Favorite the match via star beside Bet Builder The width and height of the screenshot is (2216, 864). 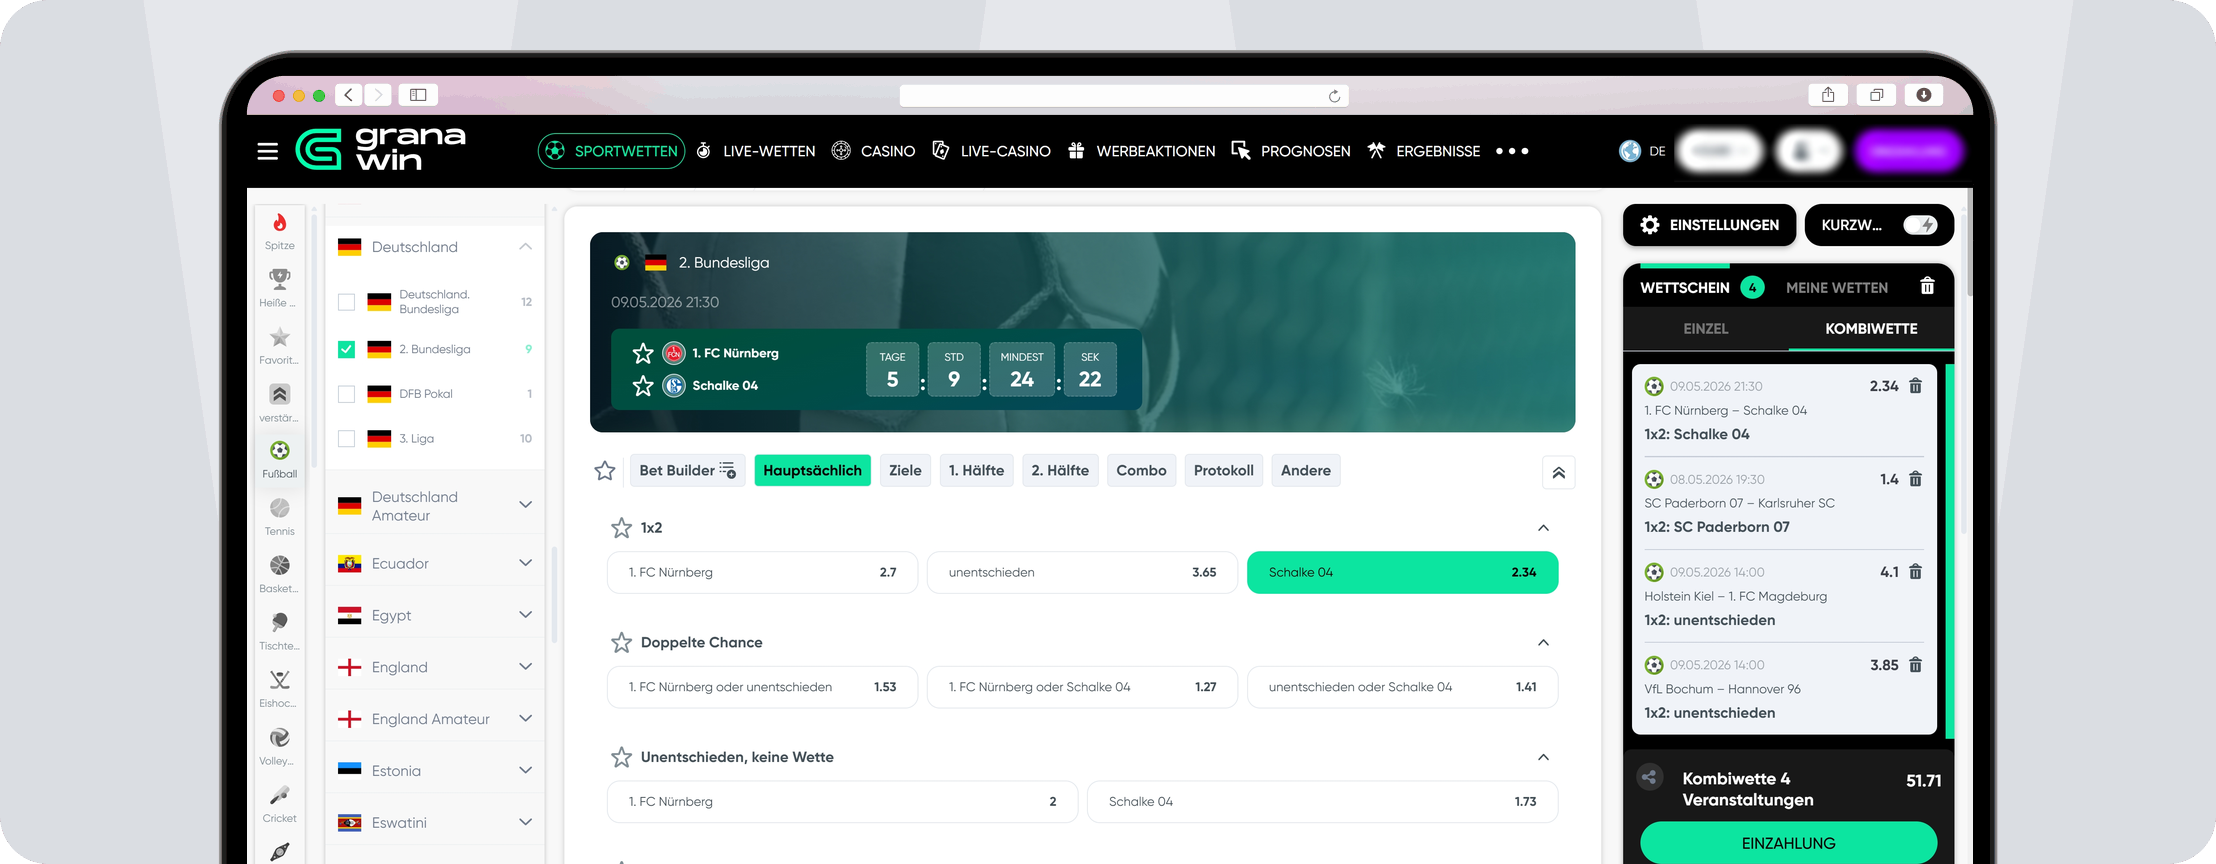click(x=605, y=470)
